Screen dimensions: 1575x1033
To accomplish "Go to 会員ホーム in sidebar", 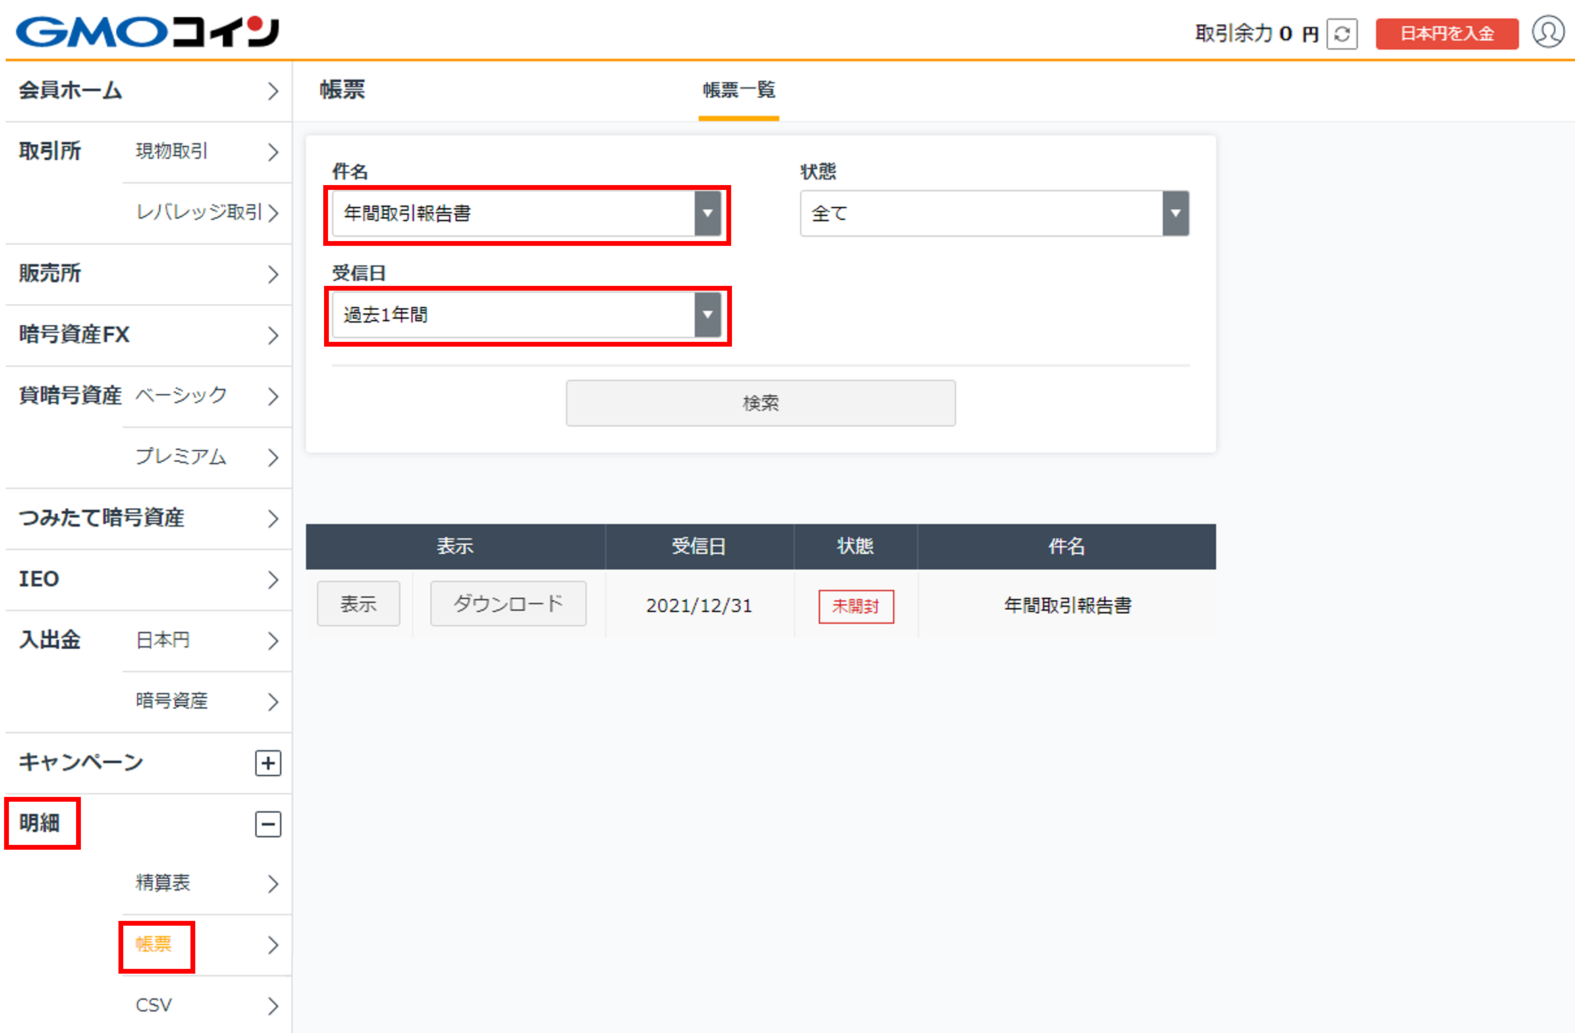I will [x=148, y=91].
